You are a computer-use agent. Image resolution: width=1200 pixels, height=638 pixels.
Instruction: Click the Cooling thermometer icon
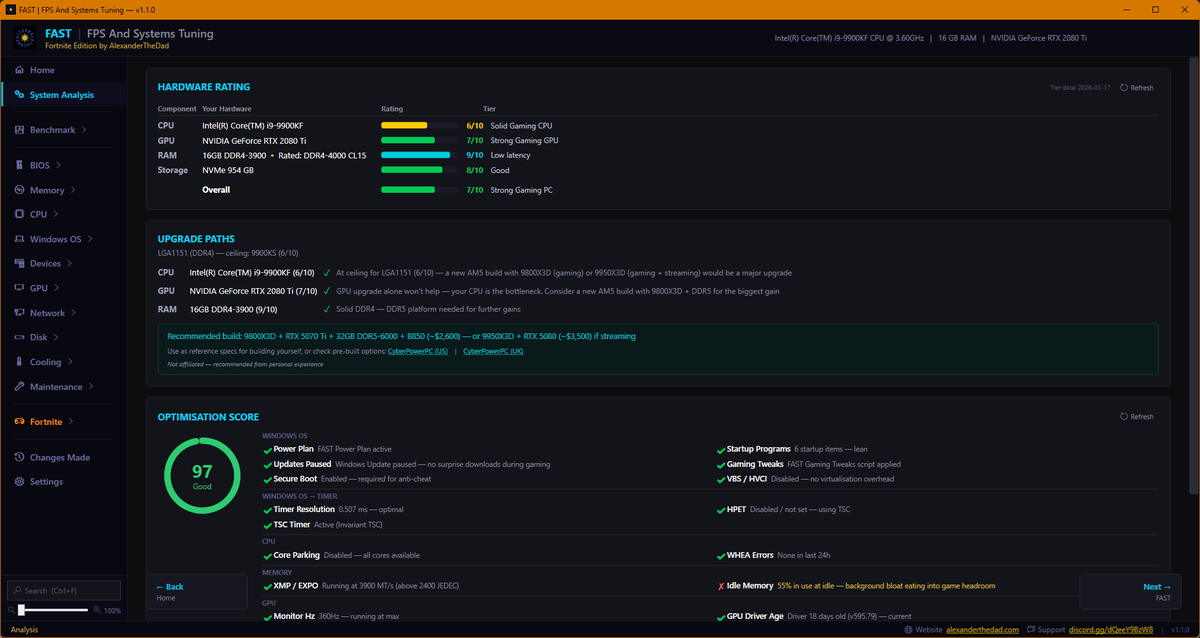pyautogui.click(x=20, y=362)
